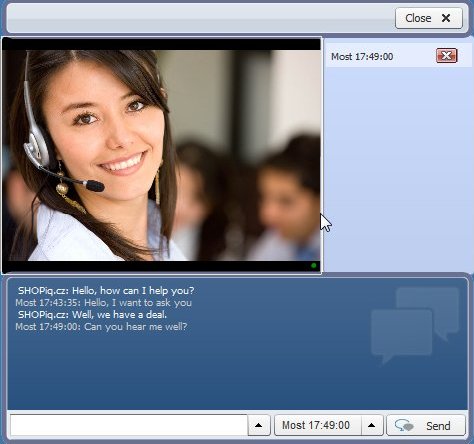This screenshot has width=474, height=444.
Task: Click the X icon in Close button
Action: point(446,18)
